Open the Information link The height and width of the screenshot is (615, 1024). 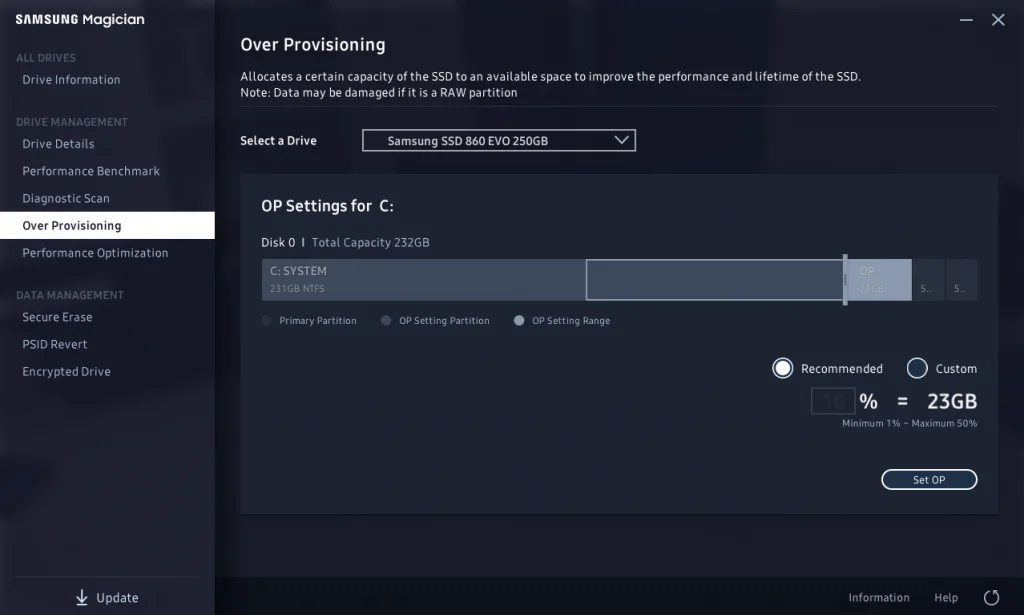point(879,598)
